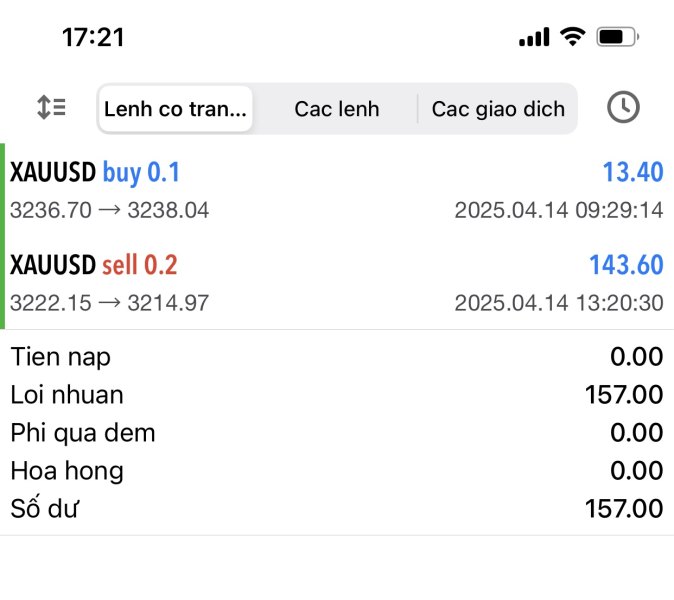
Task: Open the XAUUSD buy 0.1 position
Action: pos(95,173)
